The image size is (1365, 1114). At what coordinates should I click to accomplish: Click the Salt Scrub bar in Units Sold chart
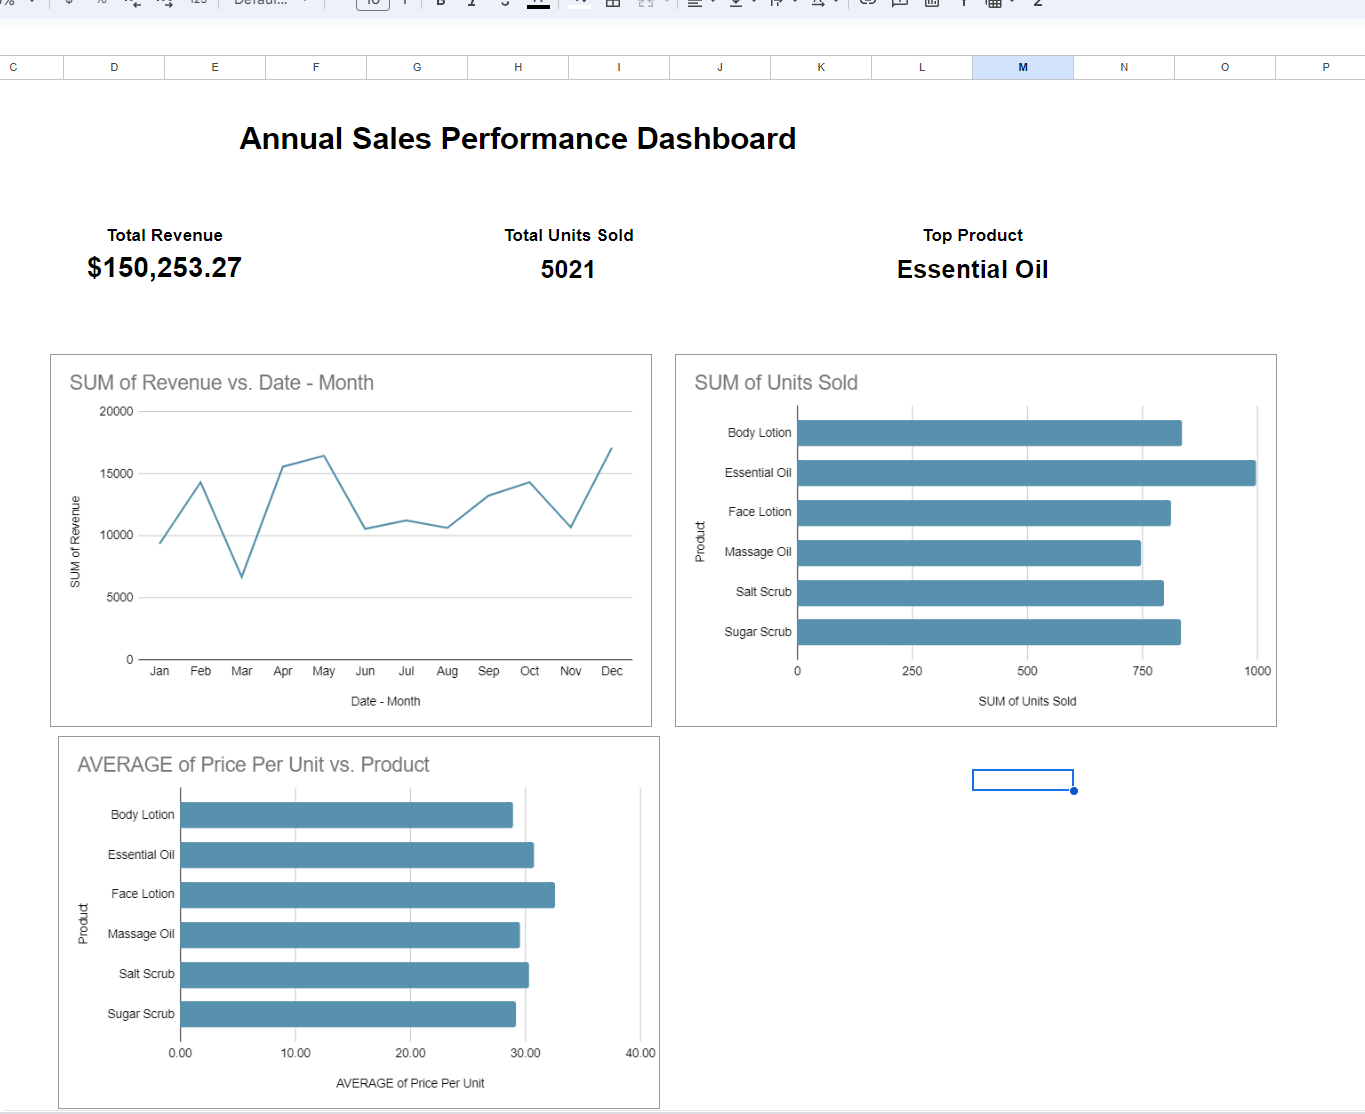(980, 593)
